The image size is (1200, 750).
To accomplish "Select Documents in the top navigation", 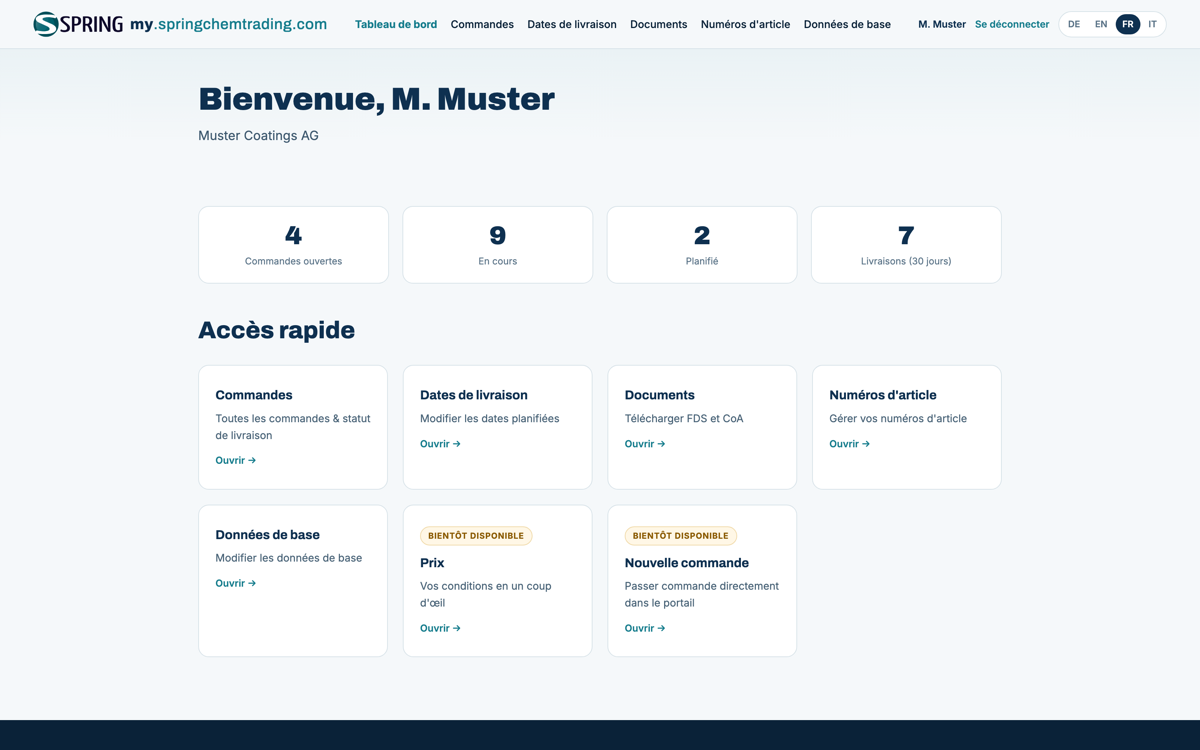I will point(658,24).
